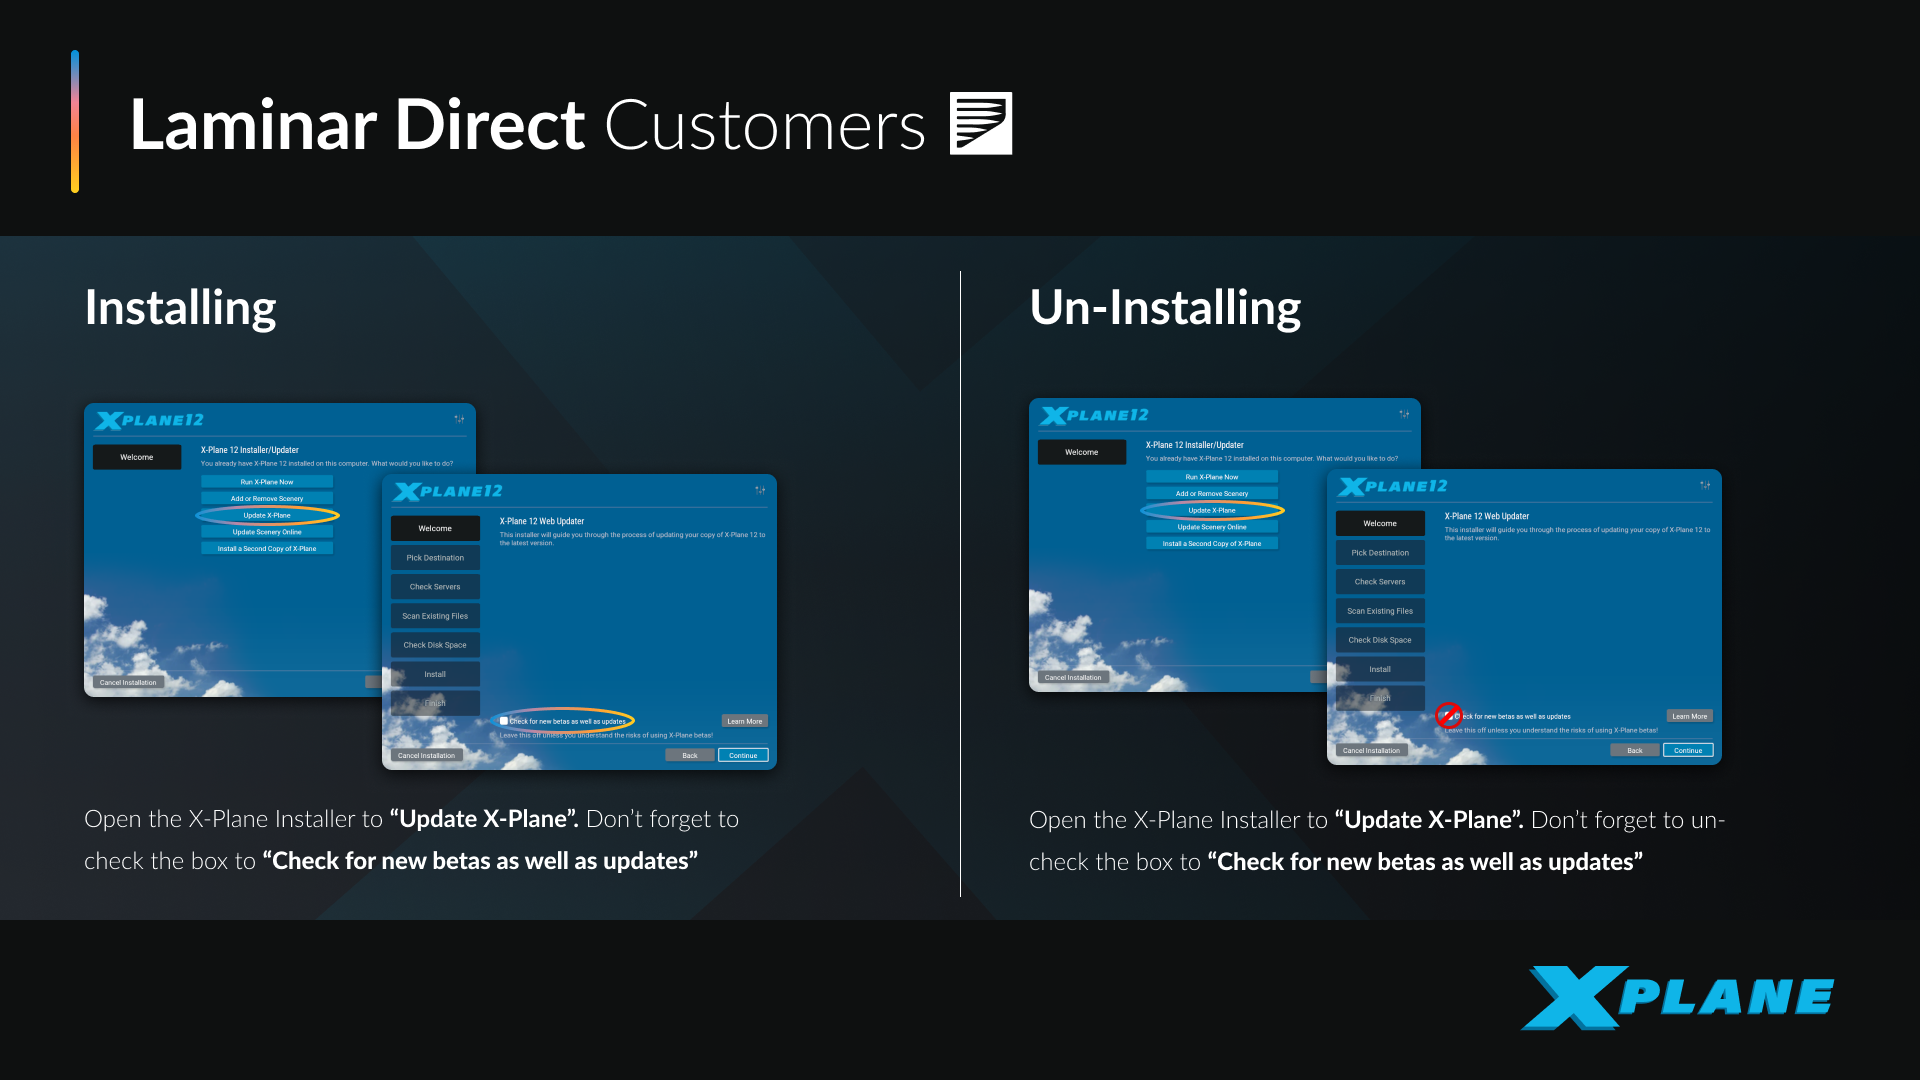This screenshot has width=1920, height=1080.
Task: Click Cancel Installation in Un-Installing Web Updater window
Action: pos(1371,750)
